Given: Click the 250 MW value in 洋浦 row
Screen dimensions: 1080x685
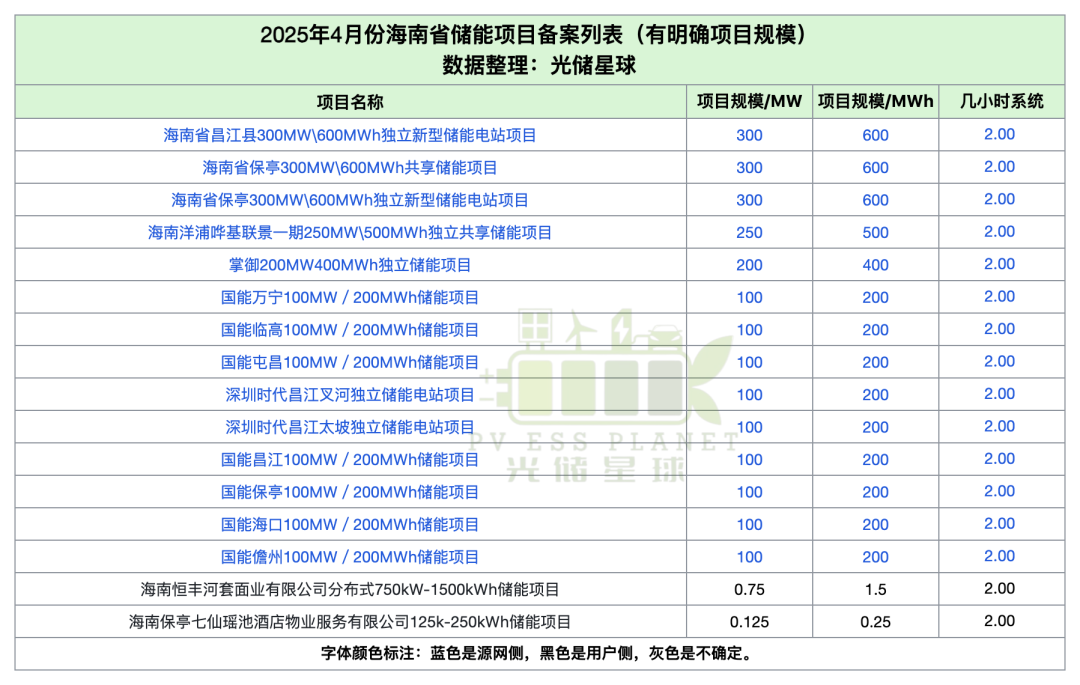Looking at the screenshot, I should click(x=749, y=232).
